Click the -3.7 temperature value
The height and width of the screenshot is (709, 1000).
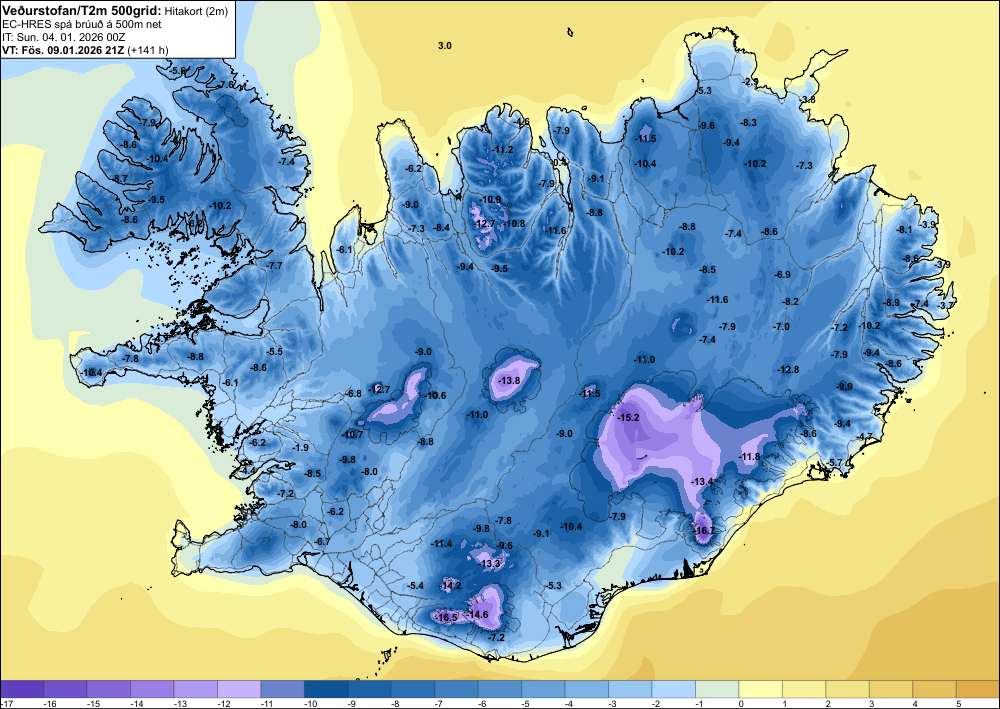tap(945, 305)
